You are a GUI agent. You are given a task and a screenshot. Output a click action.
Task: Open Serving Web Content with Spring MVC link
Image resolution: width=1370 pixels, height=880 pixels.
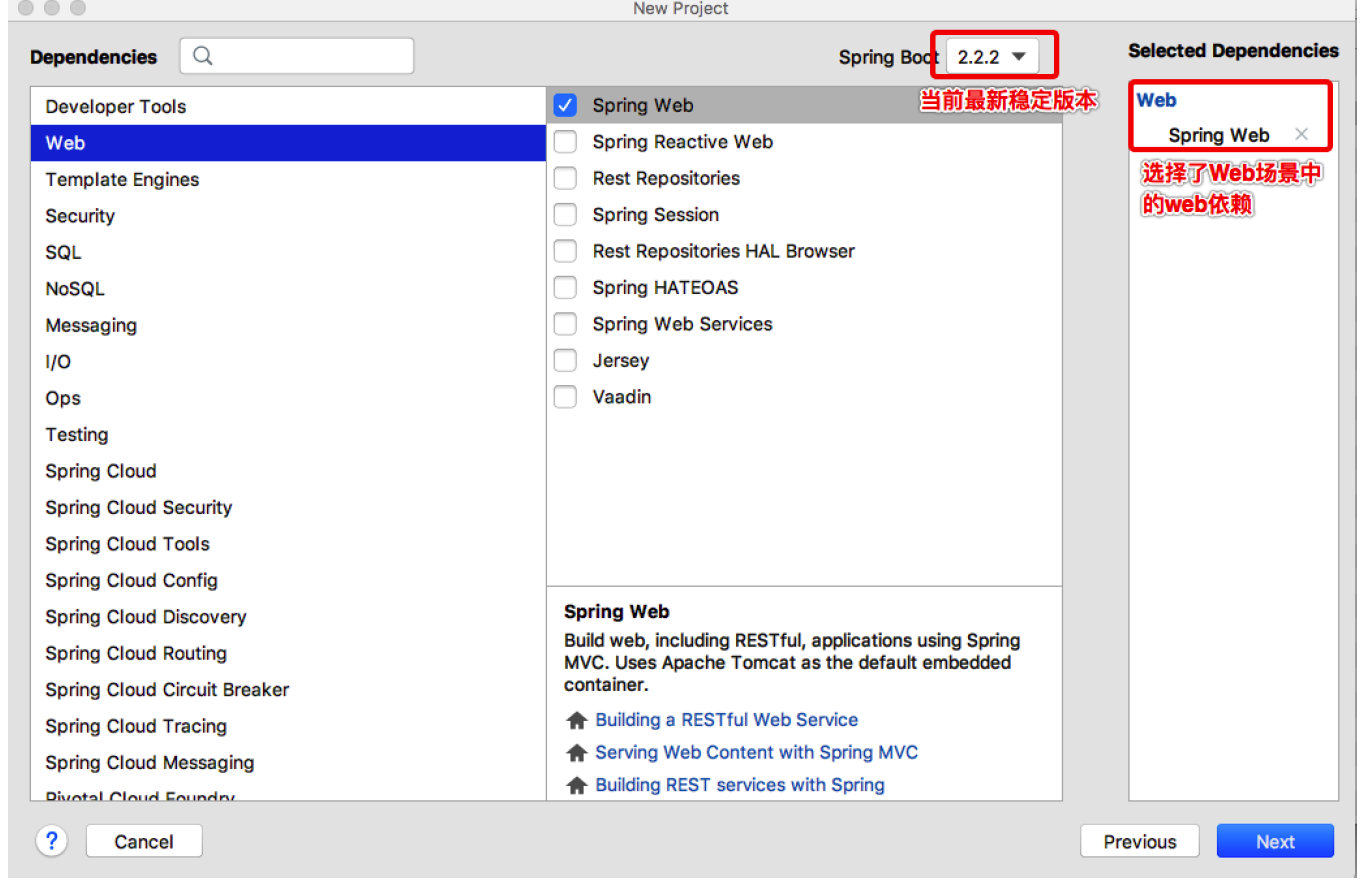[757, 753]
